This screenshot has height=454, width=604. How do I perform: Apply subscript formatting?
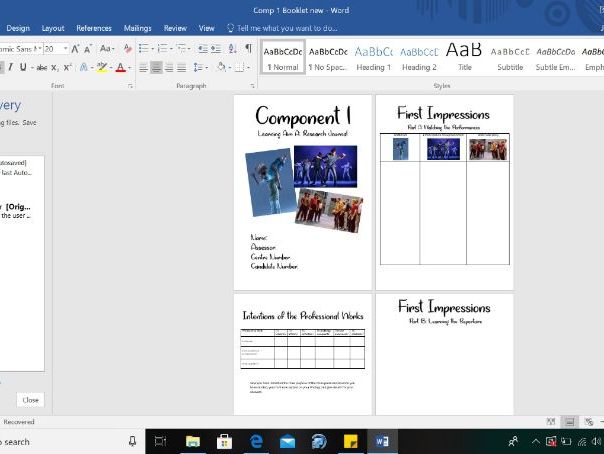pos(55,68)
